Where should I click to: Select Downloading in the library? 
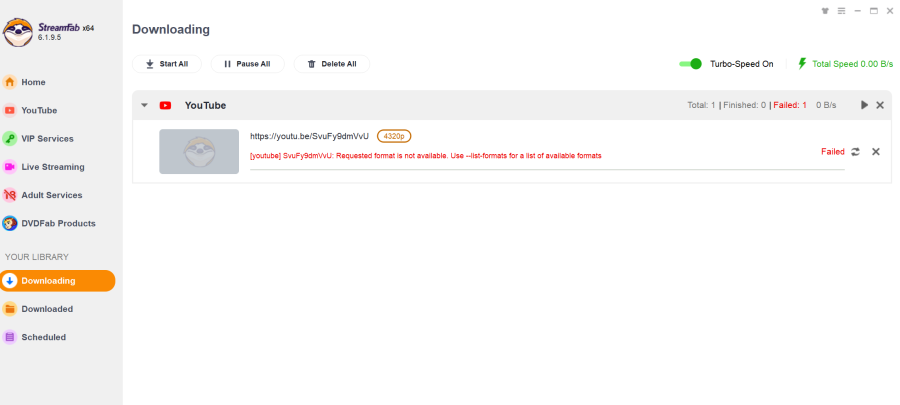[x=57, y=281]
